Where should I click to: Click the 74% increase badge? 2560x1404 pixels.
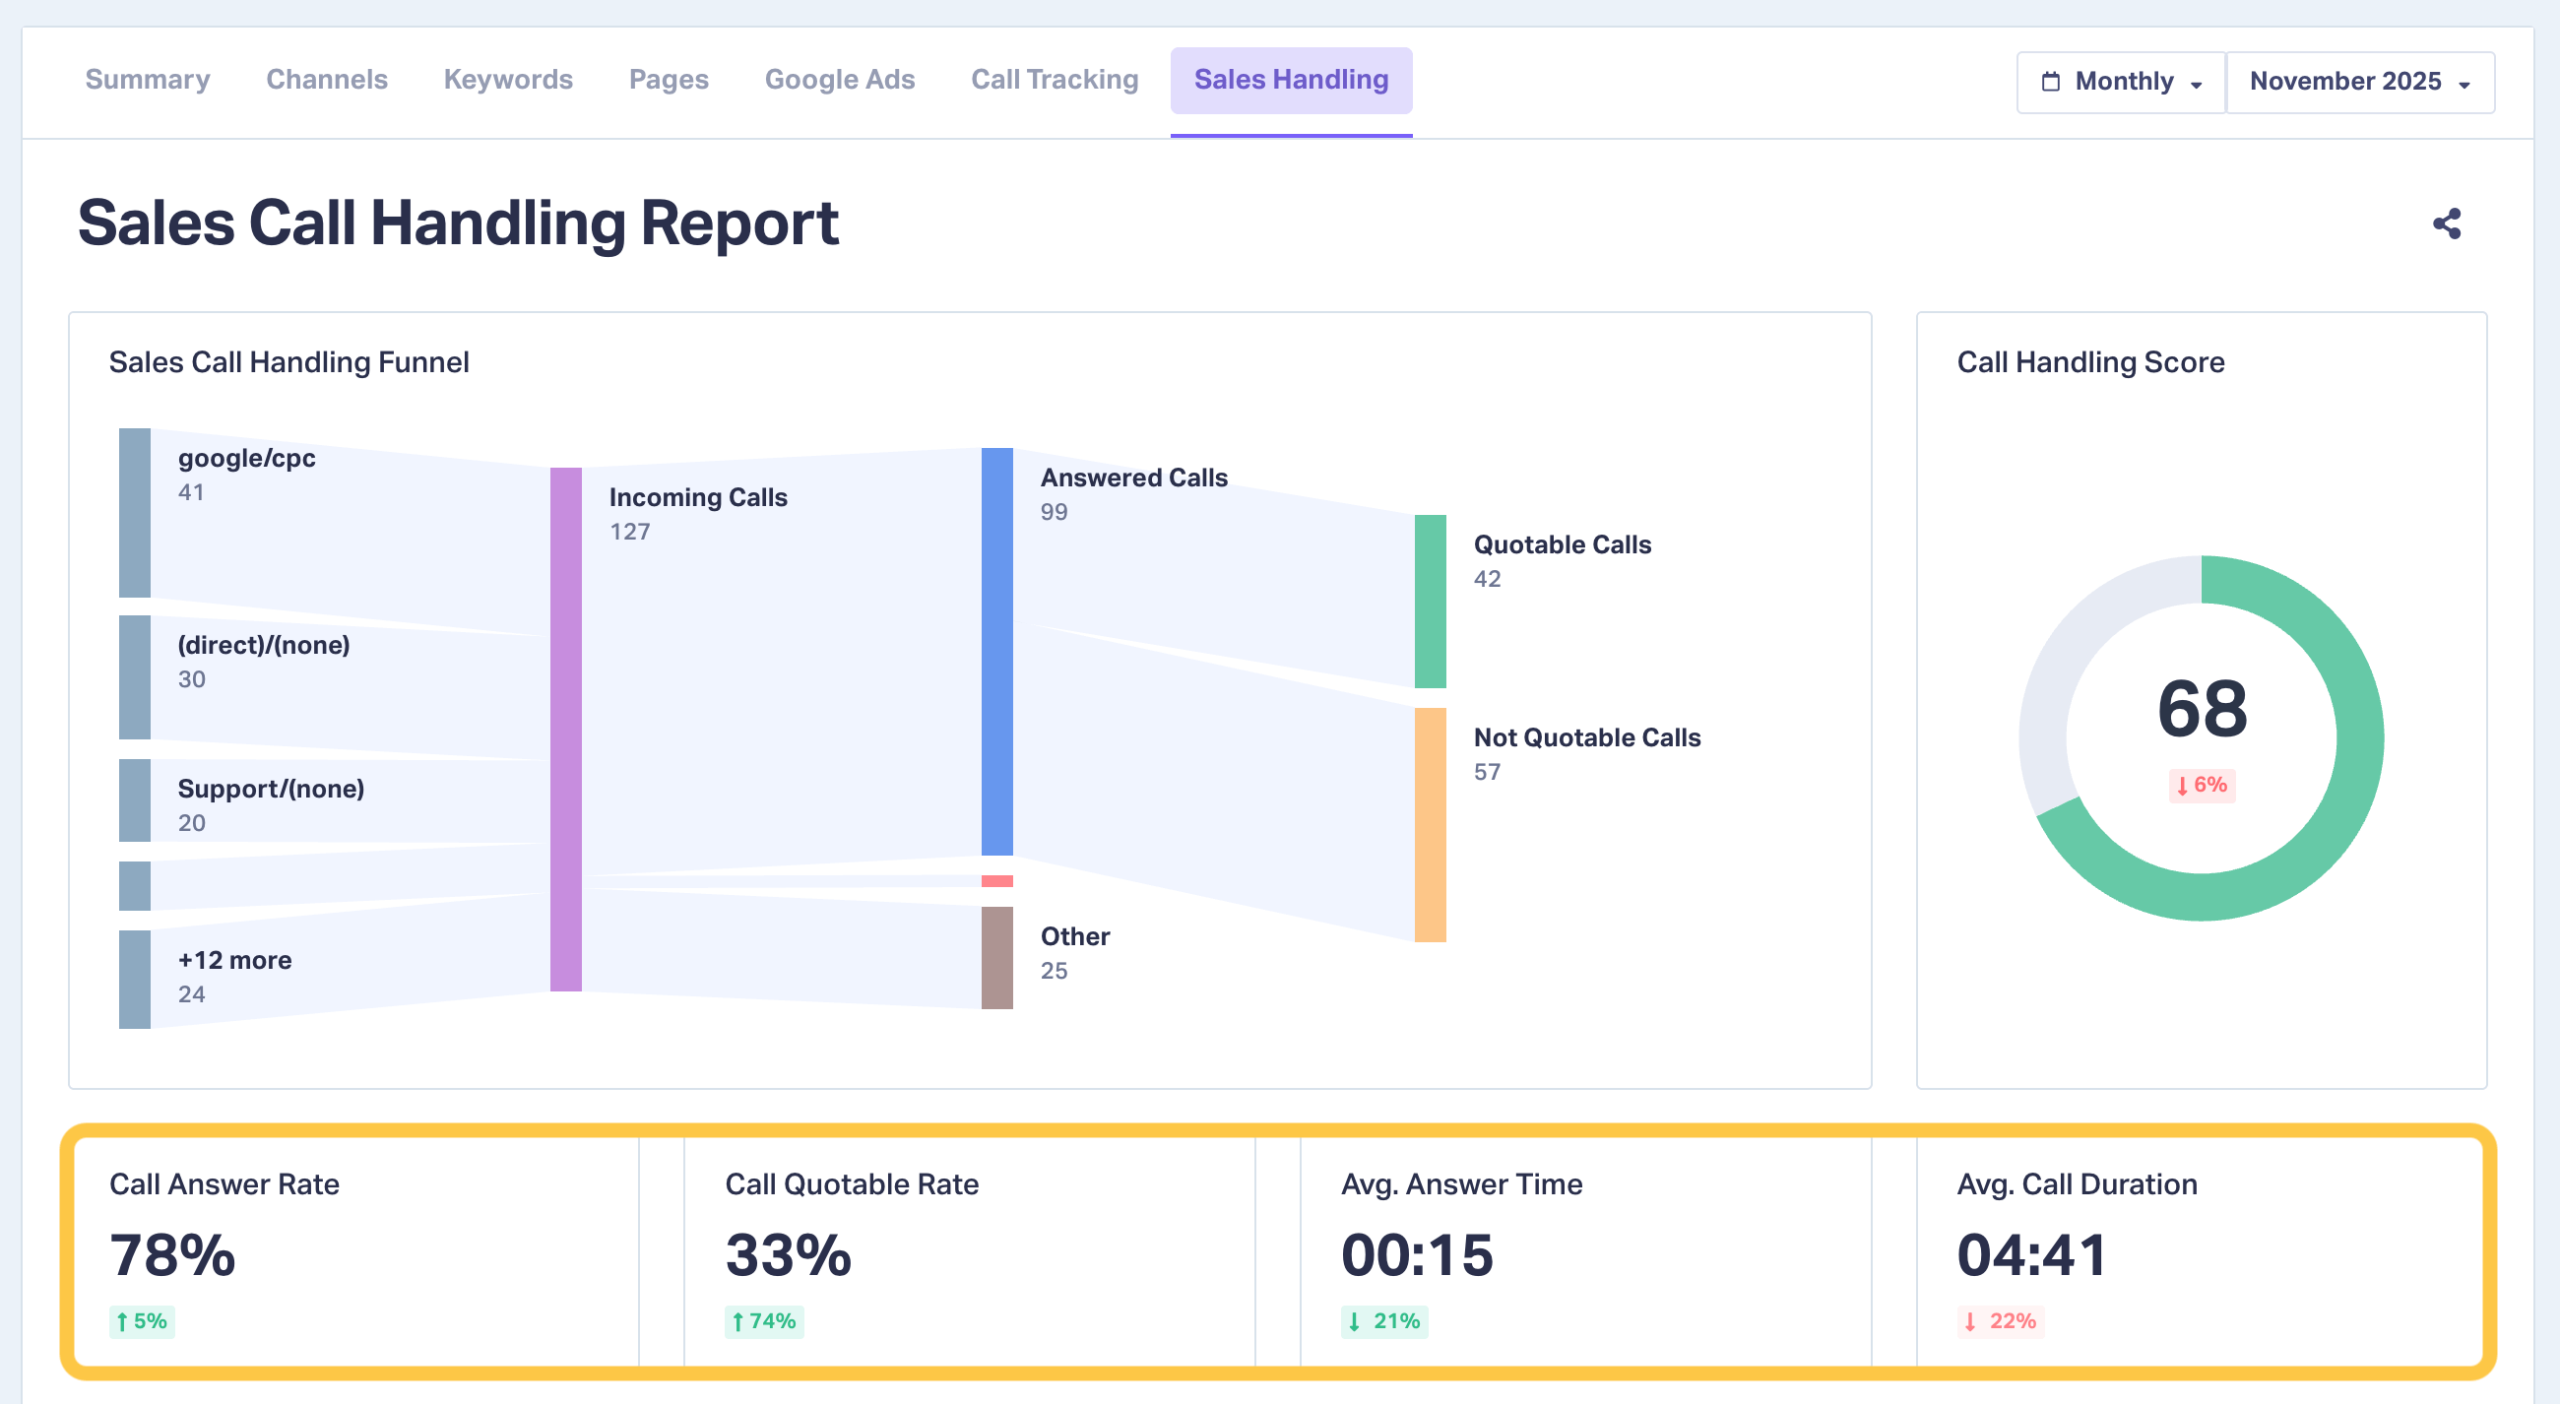[x=764, y=1321]
